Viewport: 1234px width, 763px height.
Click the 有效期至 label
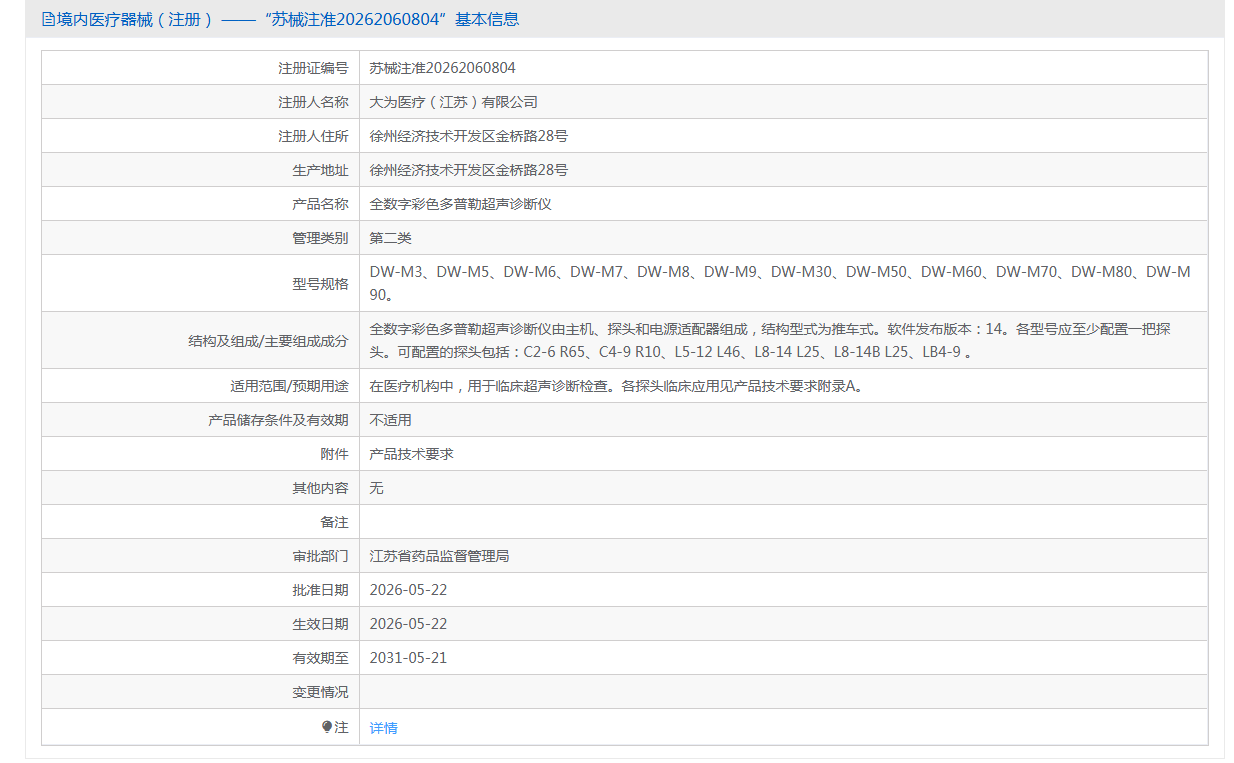coord(320,658)
